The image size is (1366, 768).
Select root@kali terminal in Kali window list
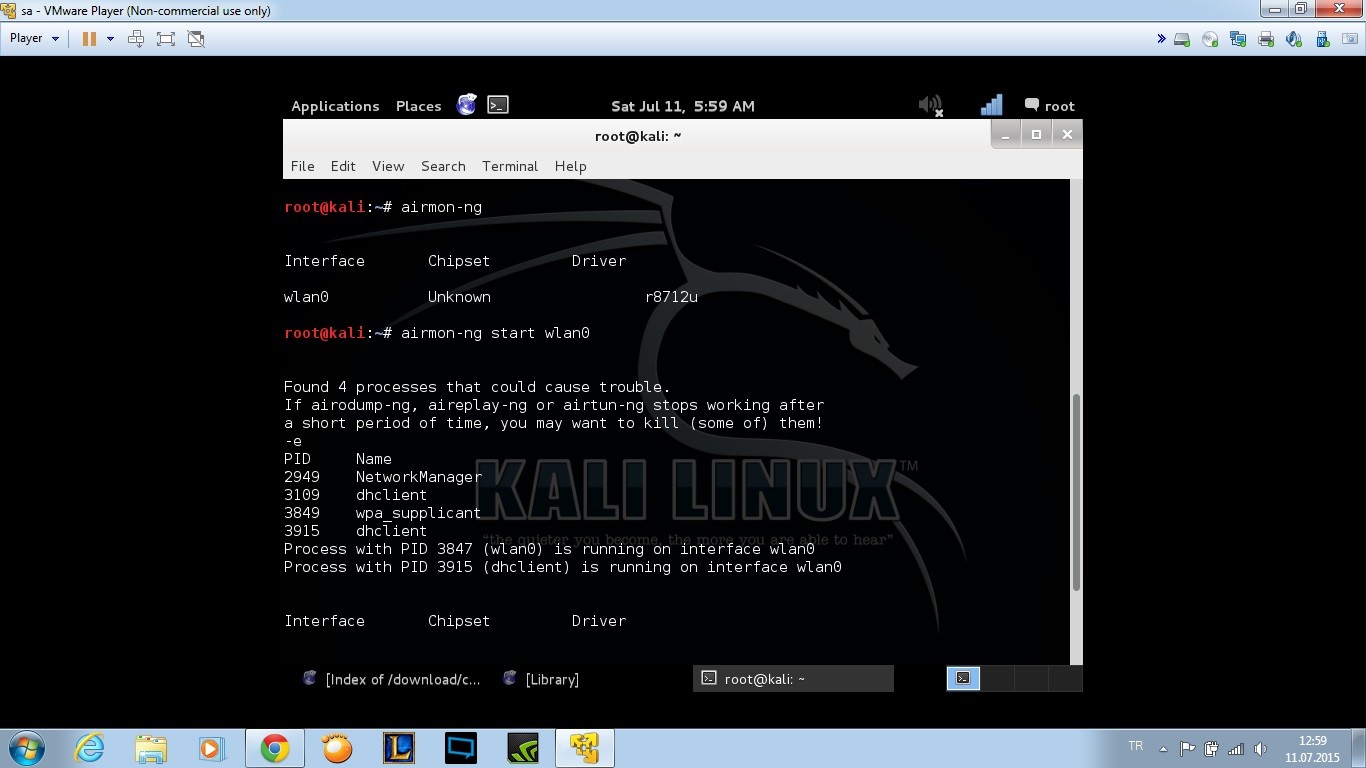(x=793, y=678)
